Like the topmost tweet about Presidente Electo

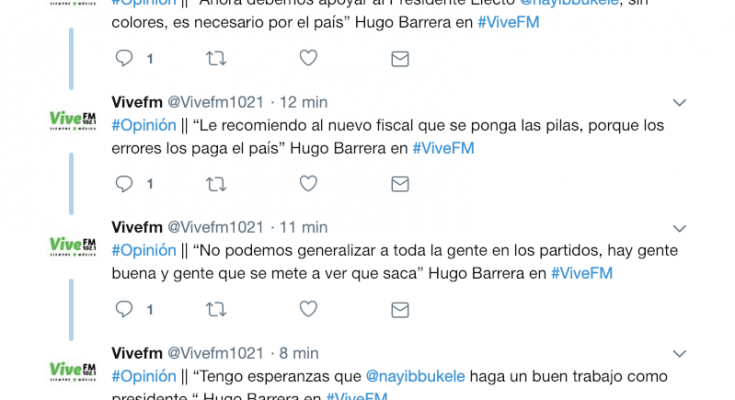tap(308, 58)
